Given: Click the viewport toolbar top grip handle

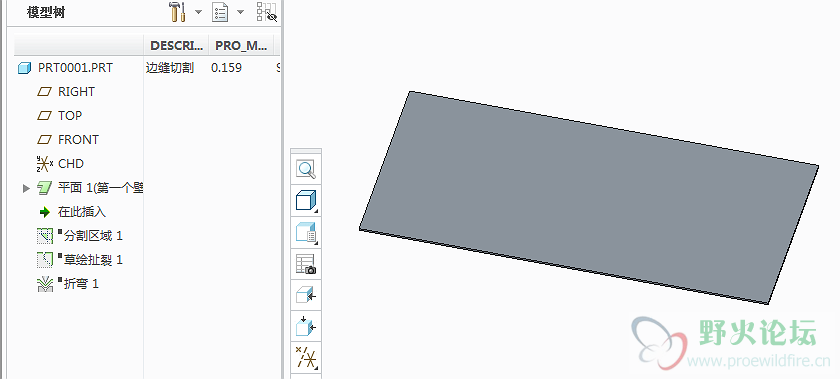Looking at the screenshot, I should 306,151.
